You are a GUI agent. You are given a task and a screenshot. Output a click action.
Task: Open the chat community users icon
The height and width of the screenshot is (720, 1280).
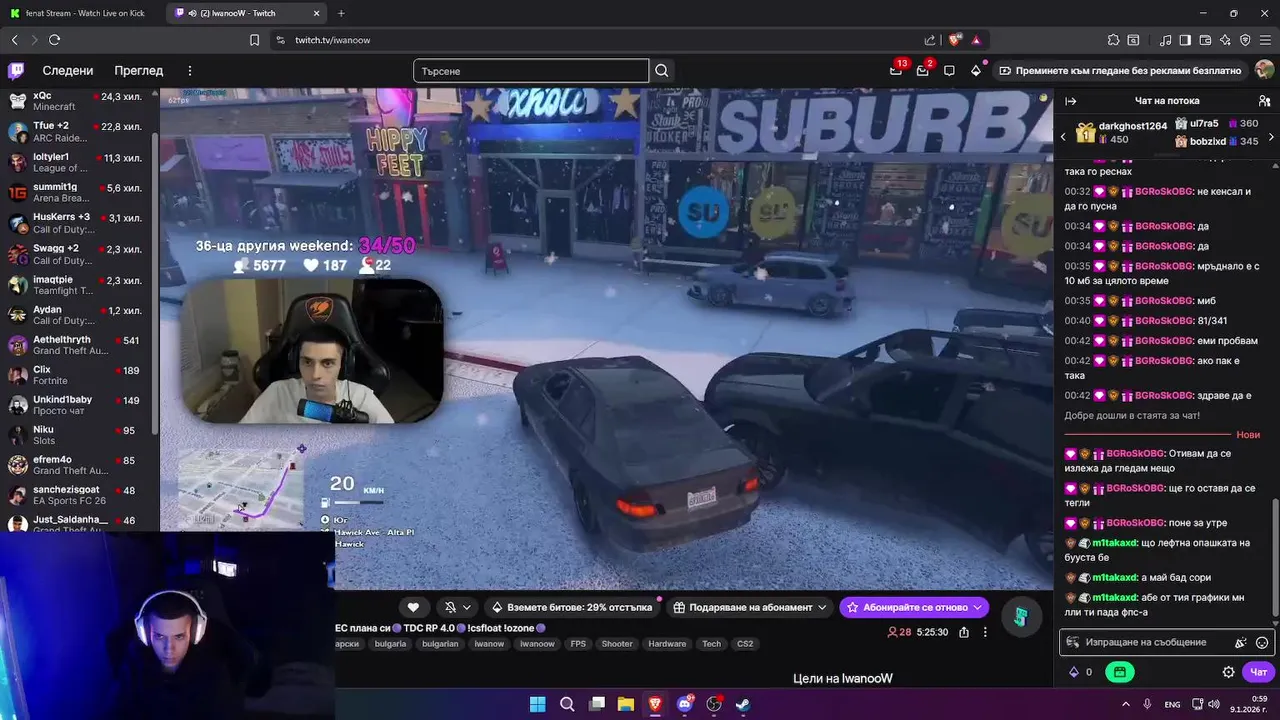(1264, 101)
